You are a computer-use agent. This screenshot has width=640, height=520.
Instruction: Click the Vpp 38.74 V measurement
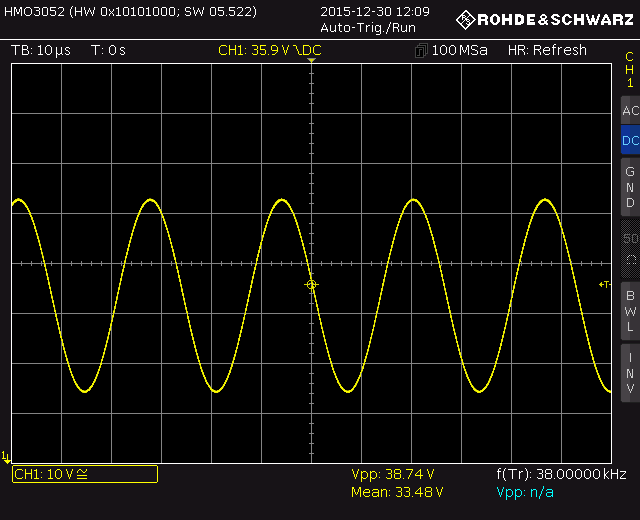(392, 474)
